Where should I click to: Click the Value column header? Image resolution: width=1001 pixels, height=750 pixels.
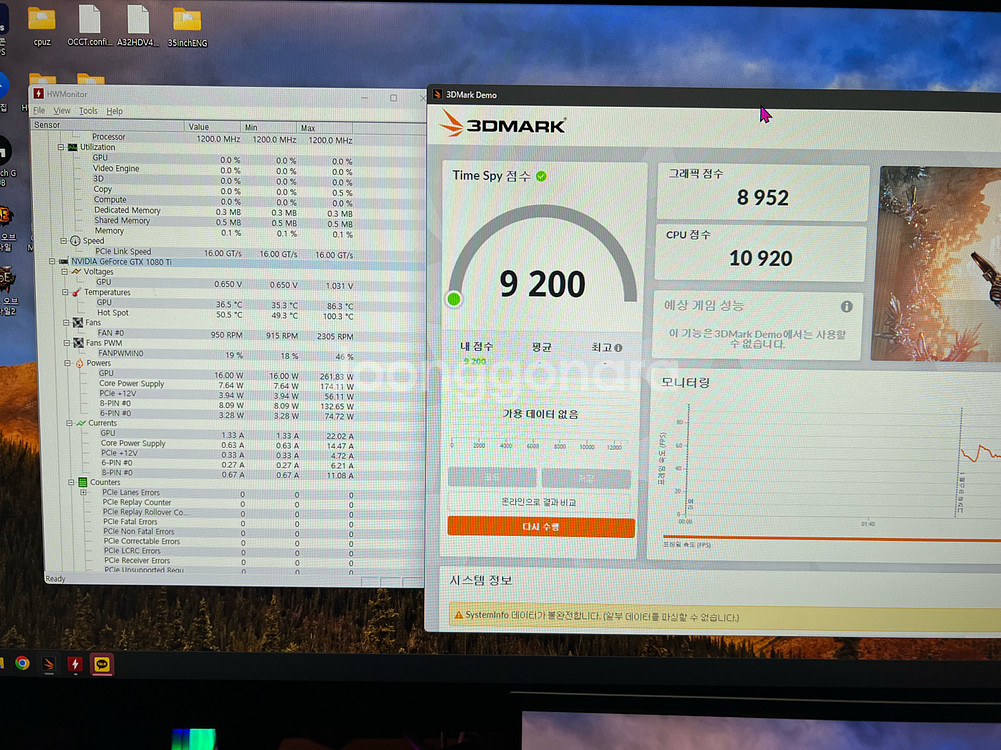[213, 126]
